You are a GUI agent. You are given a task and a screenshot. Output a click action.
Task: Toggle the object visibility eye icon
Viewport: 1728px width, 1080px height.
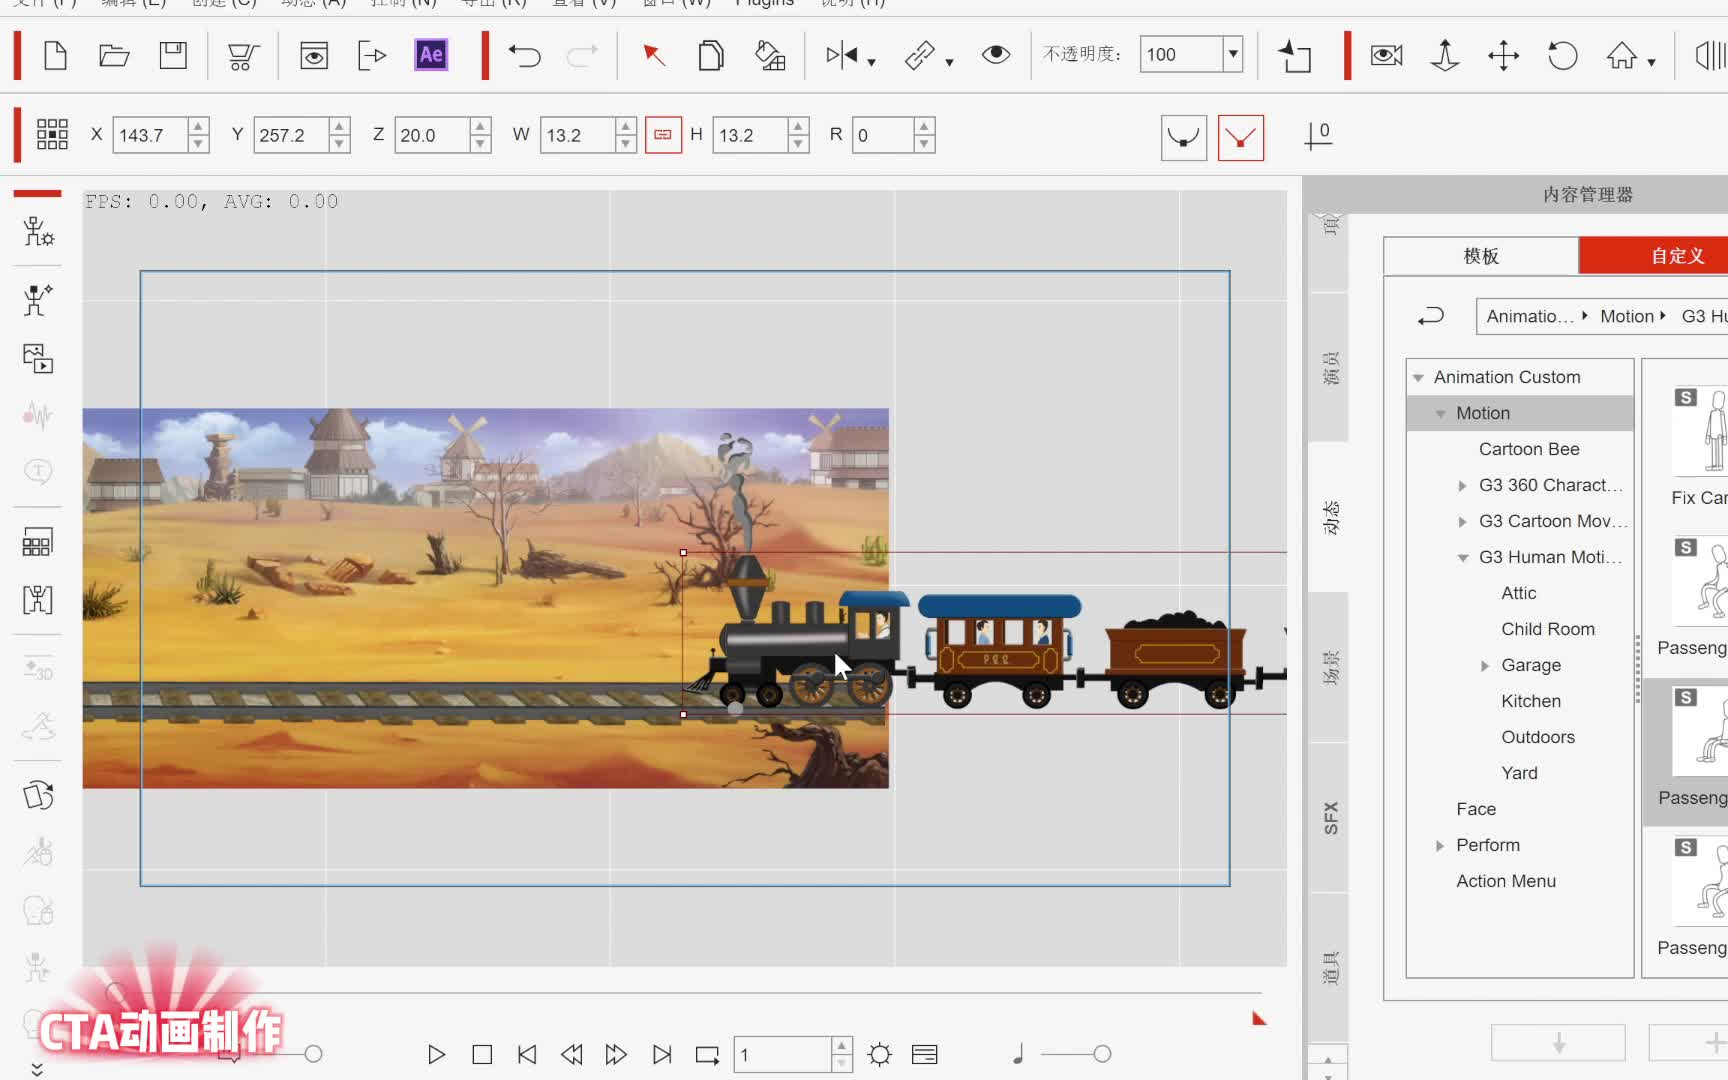(x=996, y=56)
